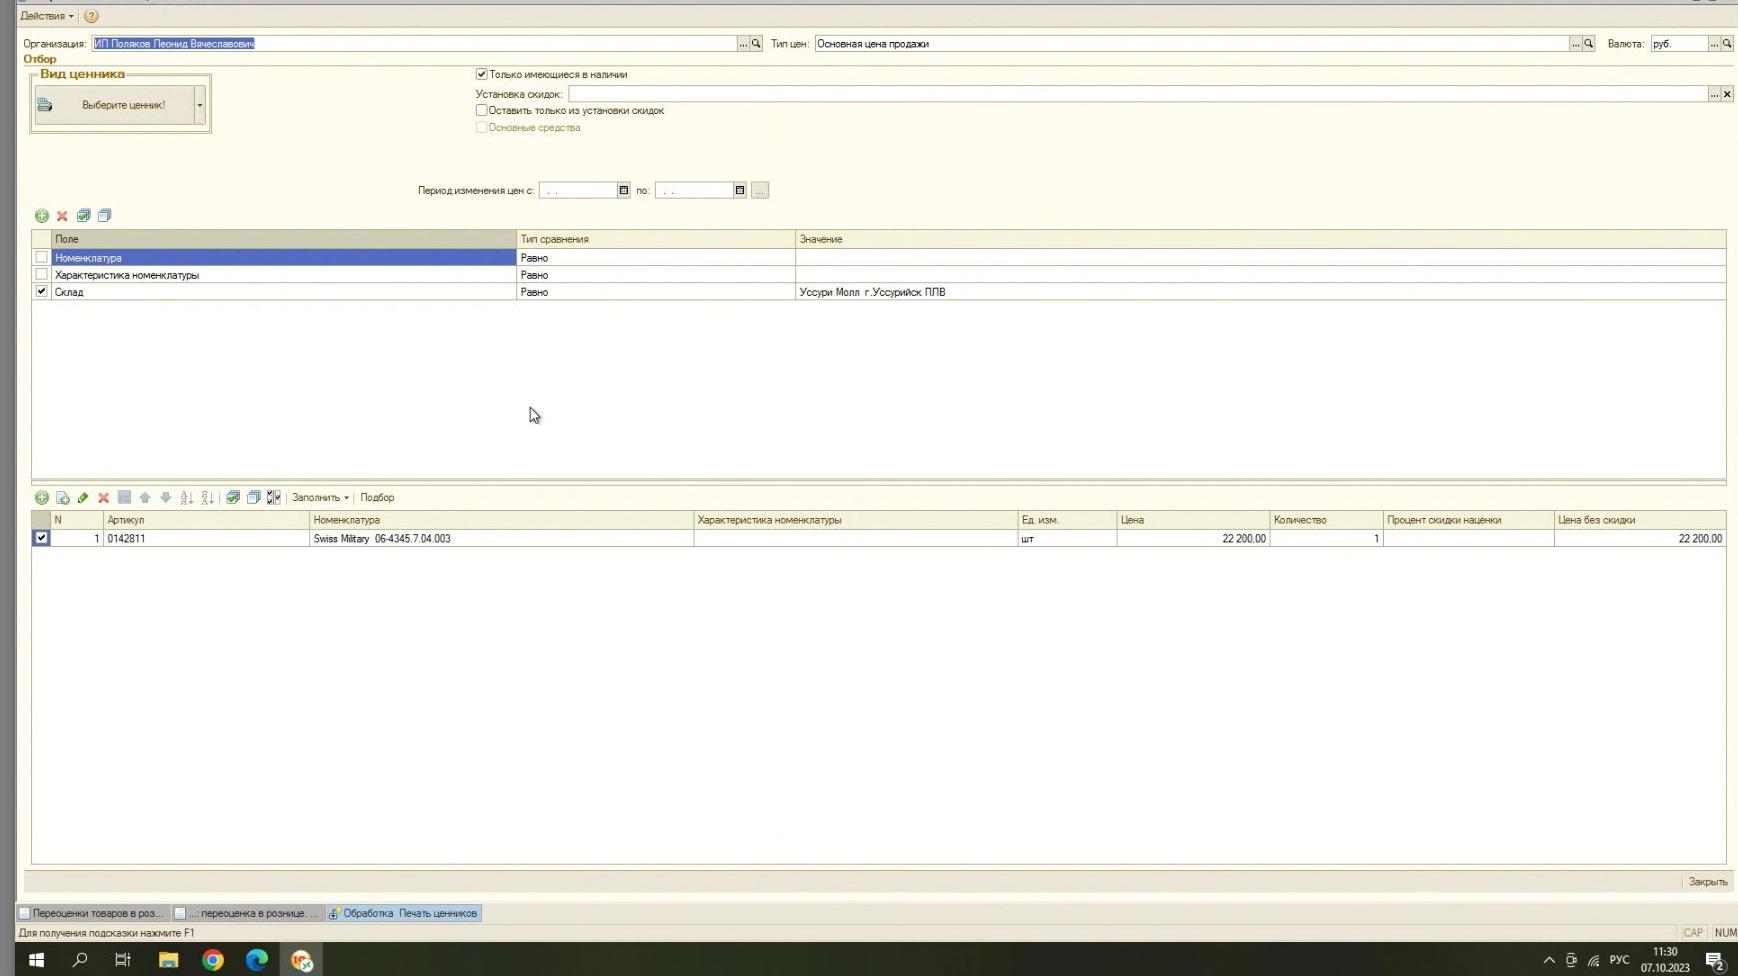The image size is (1738, 976).
Task: Add a new item row in the goods table toolbar
Action: [41, 498]
